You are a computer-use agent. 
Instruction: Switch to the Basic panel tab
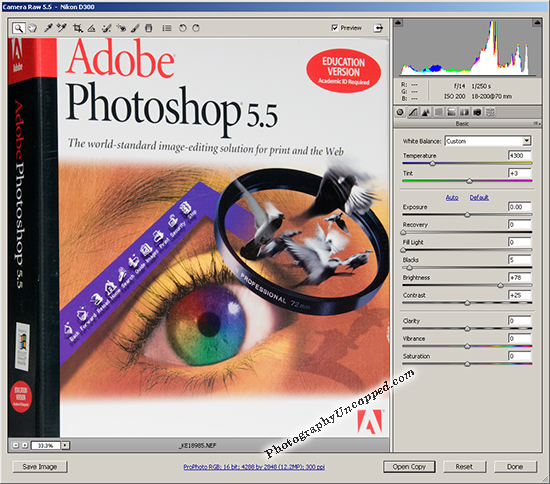tap(400, 112)
